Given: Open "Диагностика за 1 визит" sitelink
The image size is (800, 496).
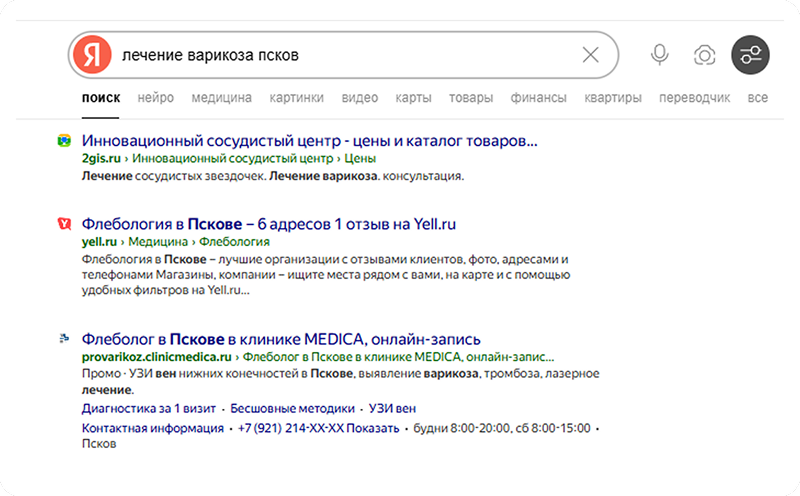Looking at the screenshot, I should [x=149, y=408].
